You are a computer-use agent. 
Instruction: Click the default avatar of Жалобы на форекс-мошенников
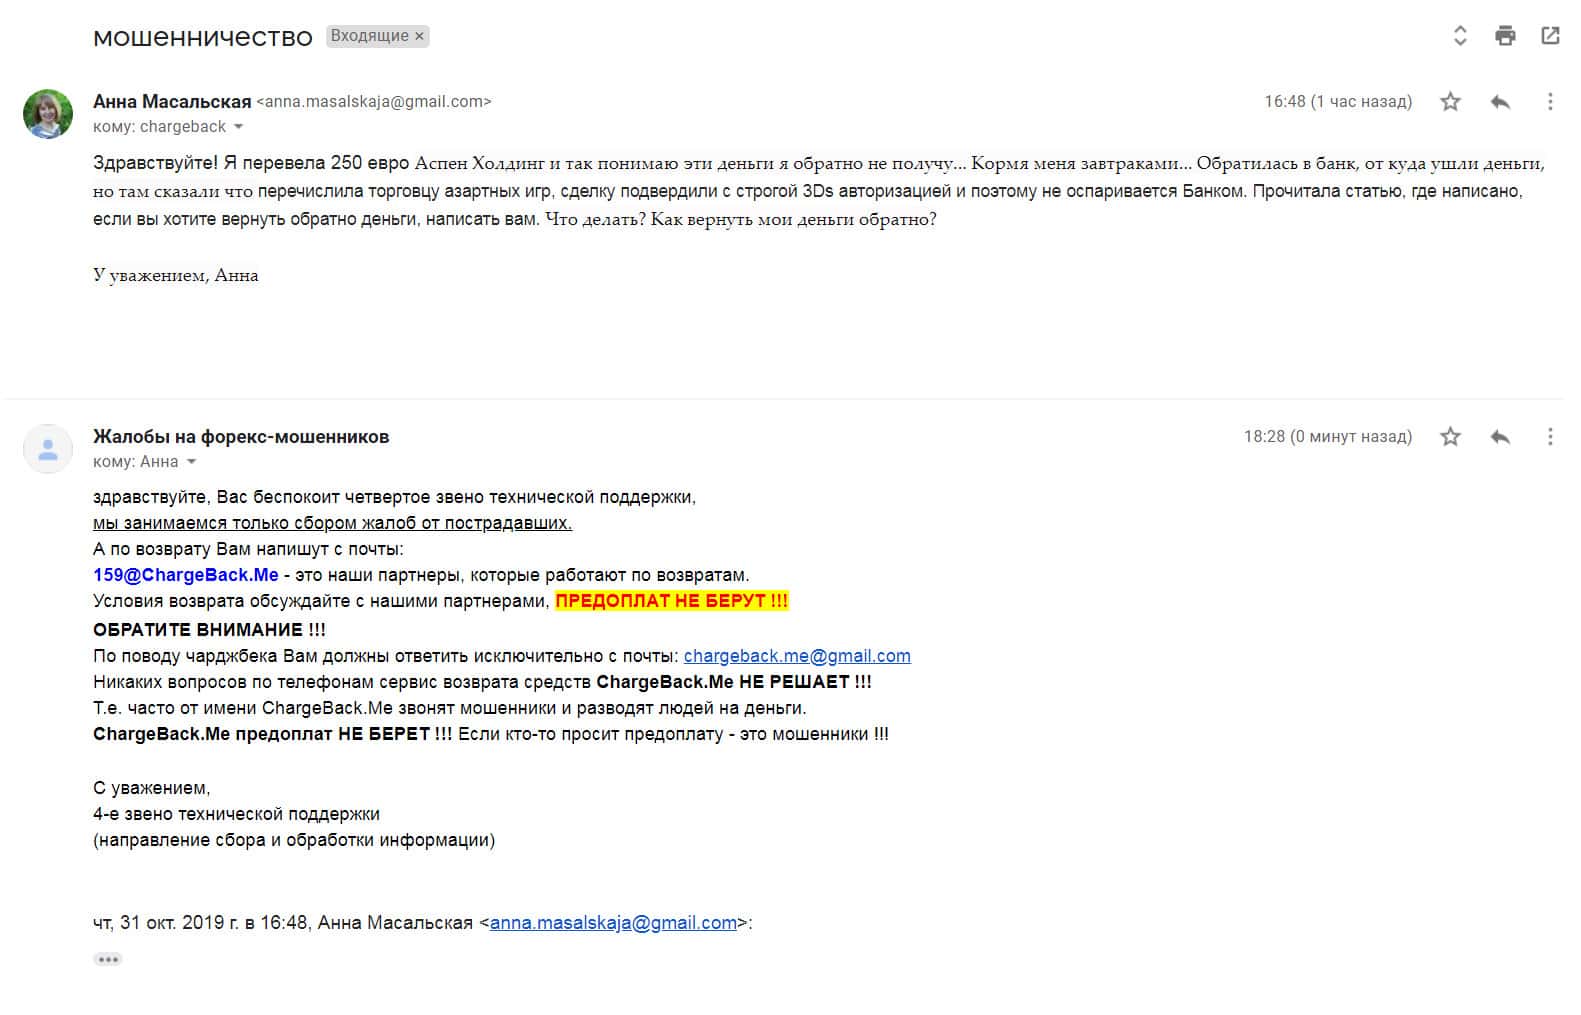(x=48, y=449)
